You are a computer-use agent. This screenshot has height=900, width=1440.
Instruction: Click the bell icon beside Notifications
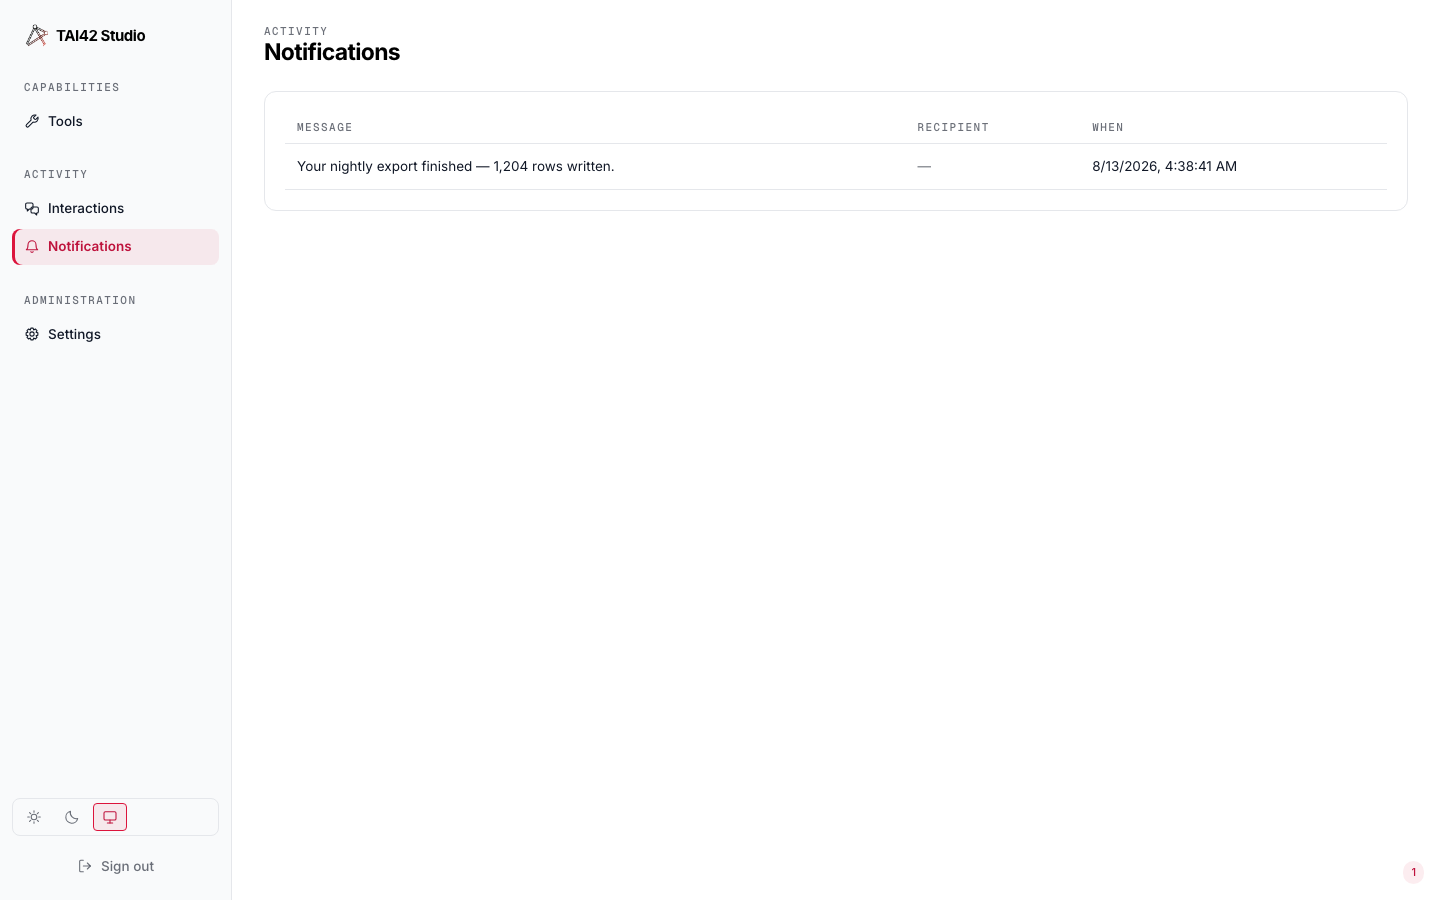click(x=32, y=247)
